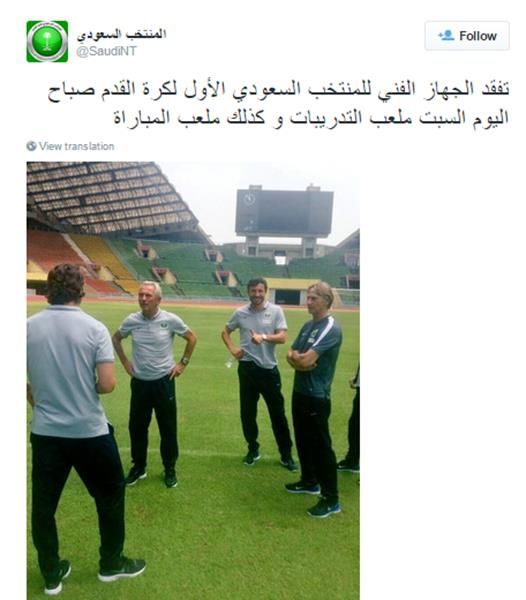Click the white-haired man in photo
Screen dimensions: 526x600
point(153,383)
